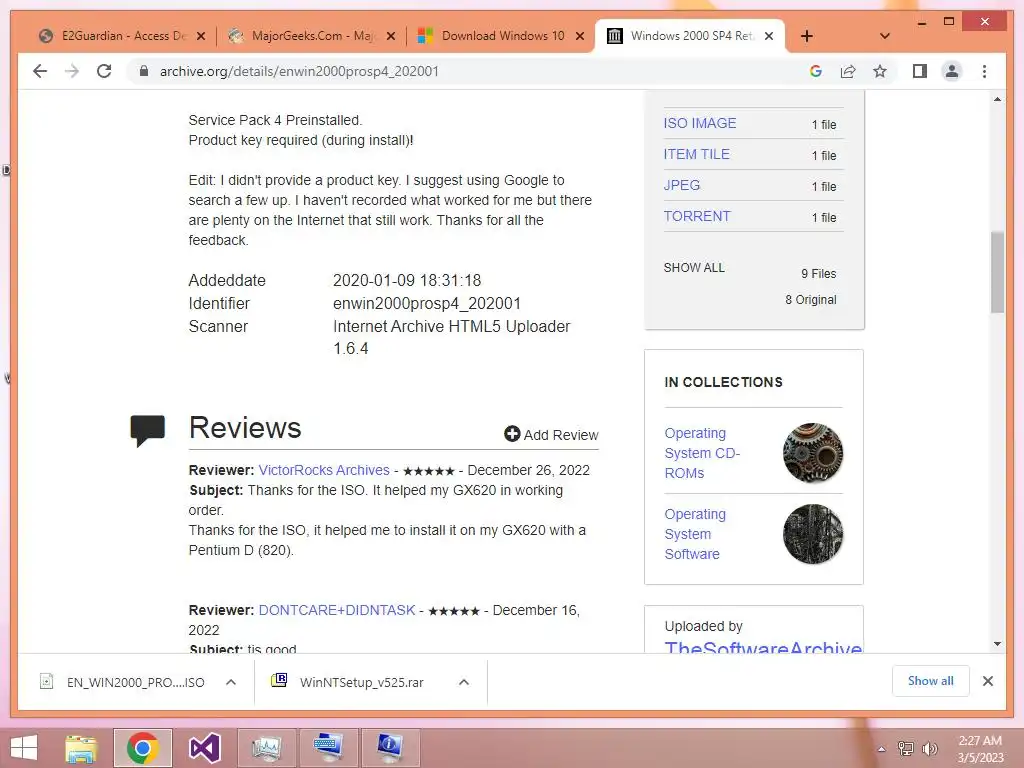Image resolution: width=1024 pixels, height=768 pixels.
Task: Open the Chrome profile avatar
Action: 952,71
